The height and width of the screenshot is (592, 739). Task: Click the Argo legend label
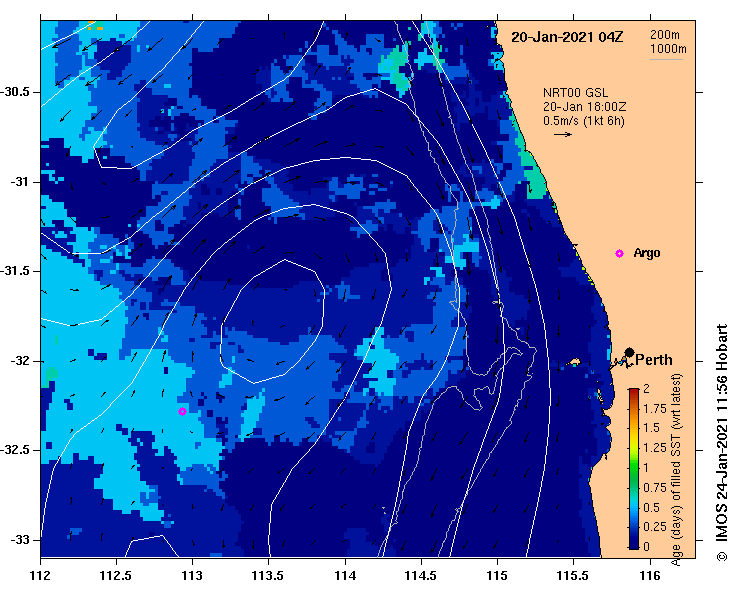(647, 253)
